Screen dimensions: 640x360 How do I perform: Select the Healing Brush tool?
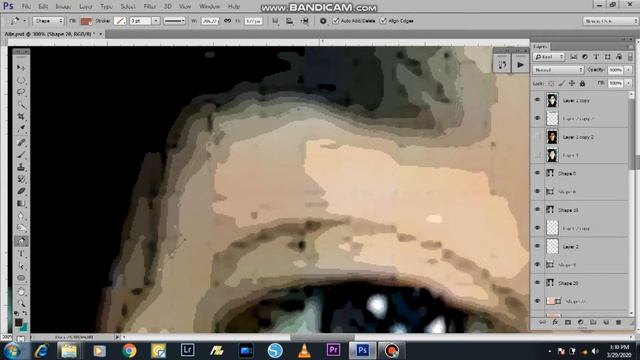[21, 142]
